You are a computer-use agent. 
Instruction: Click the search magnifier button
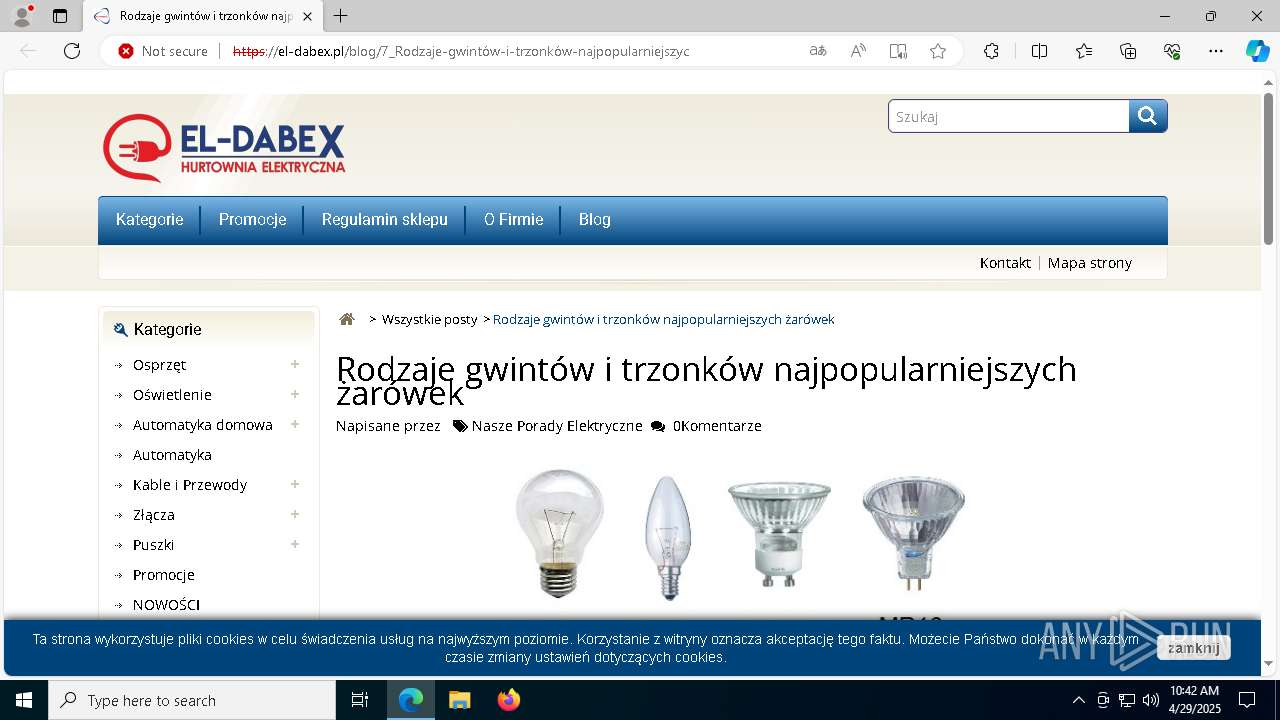point(1148,116)
